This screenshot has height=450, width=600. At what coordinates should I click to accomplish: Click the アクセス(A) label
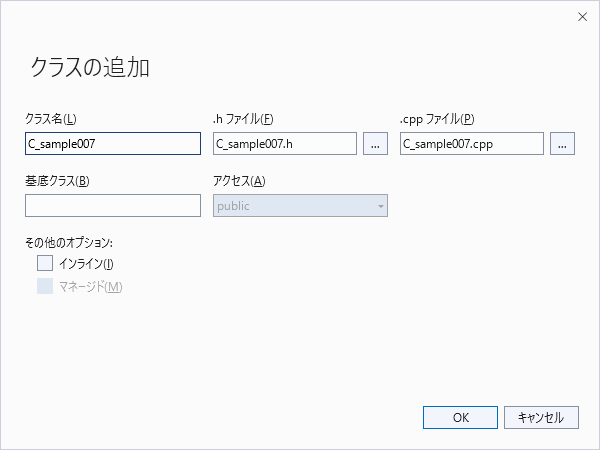pos(239,181)
